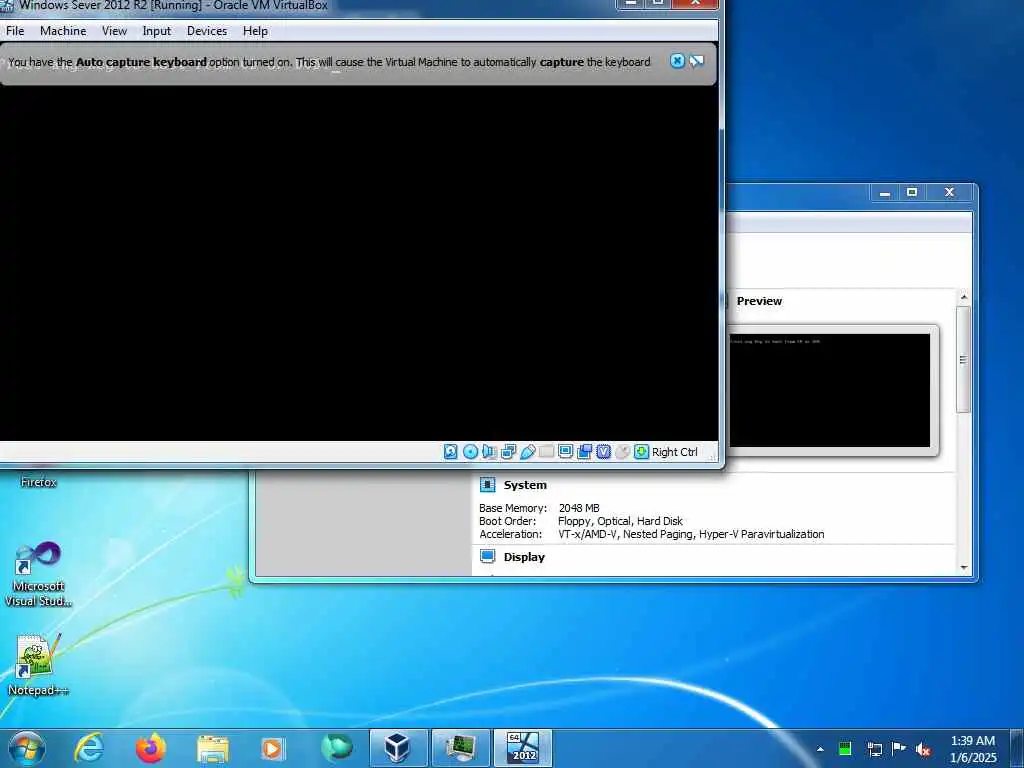Click the Display section monitor icon
The width and height of the screenshot is (1024, 768).
[x=488, y=556]
